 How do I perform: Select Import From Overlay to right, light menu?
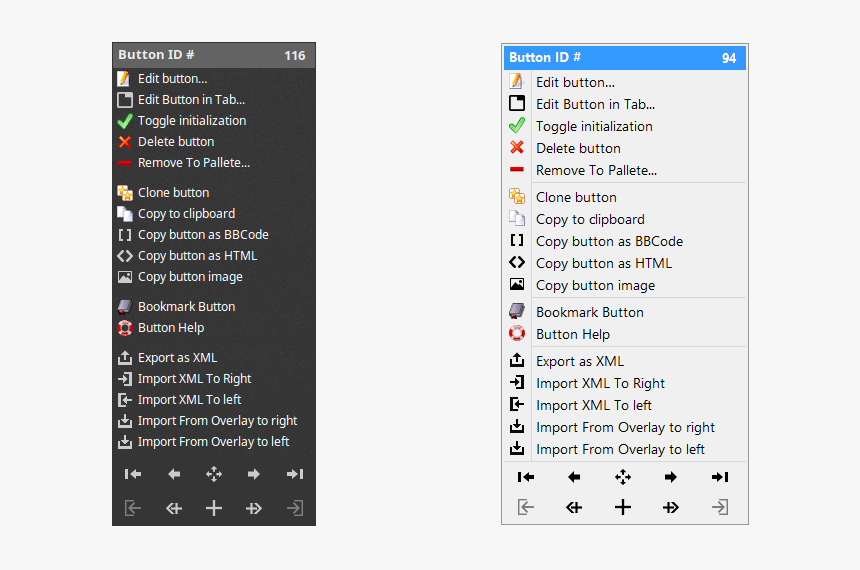pos(625,427)
